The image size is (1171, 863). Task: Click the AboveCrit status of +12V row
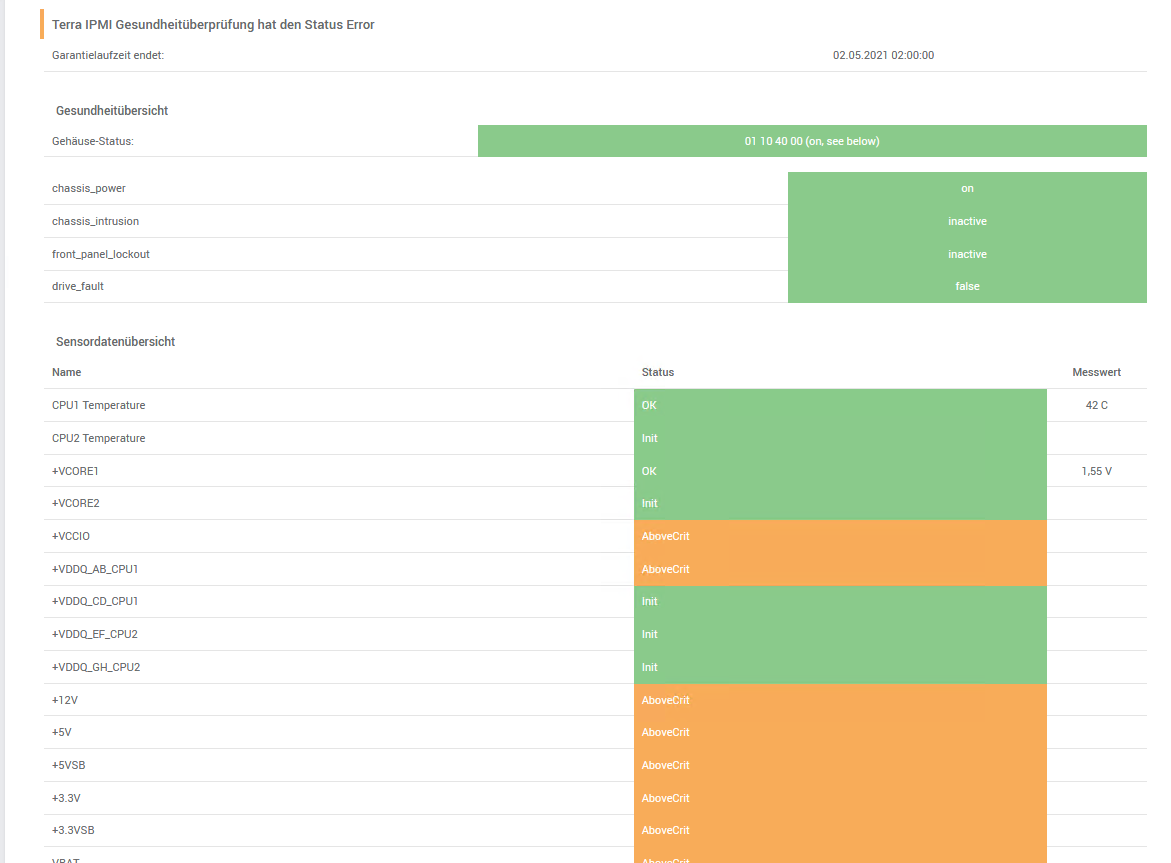(839, 700)
